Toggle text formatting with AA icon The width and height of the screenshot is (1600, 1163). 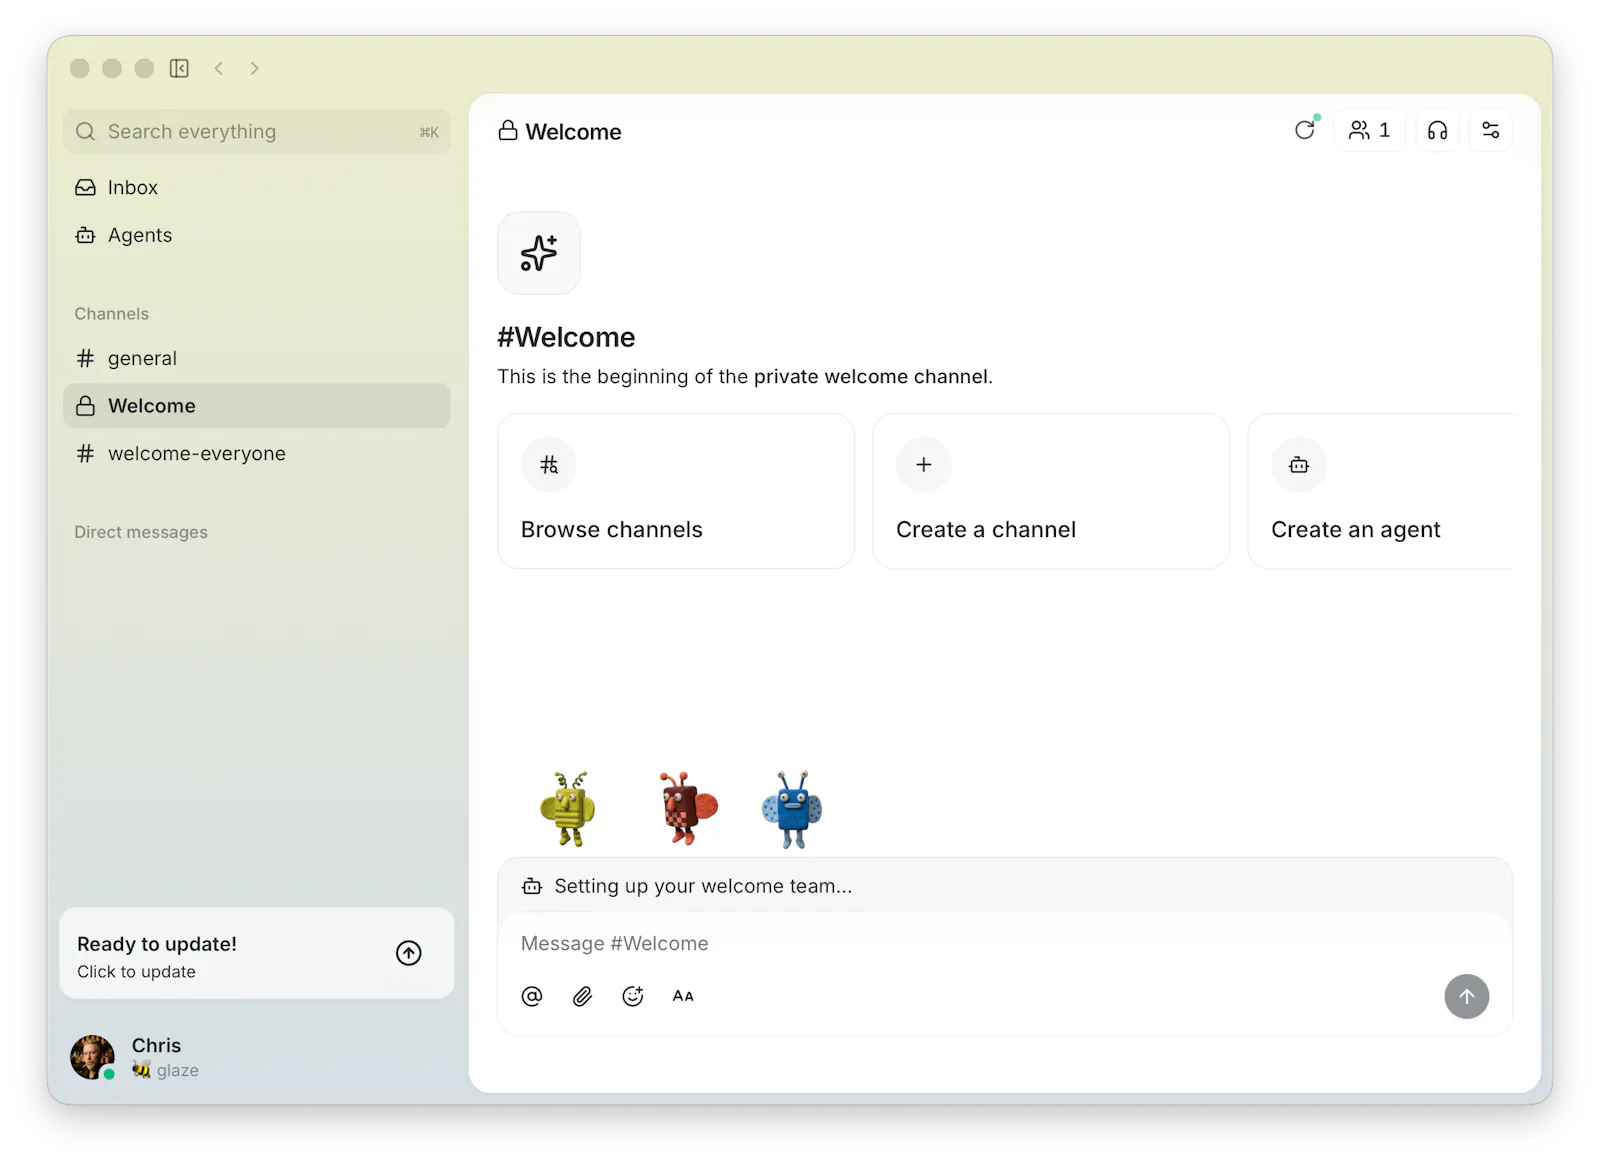click(683, 996)
